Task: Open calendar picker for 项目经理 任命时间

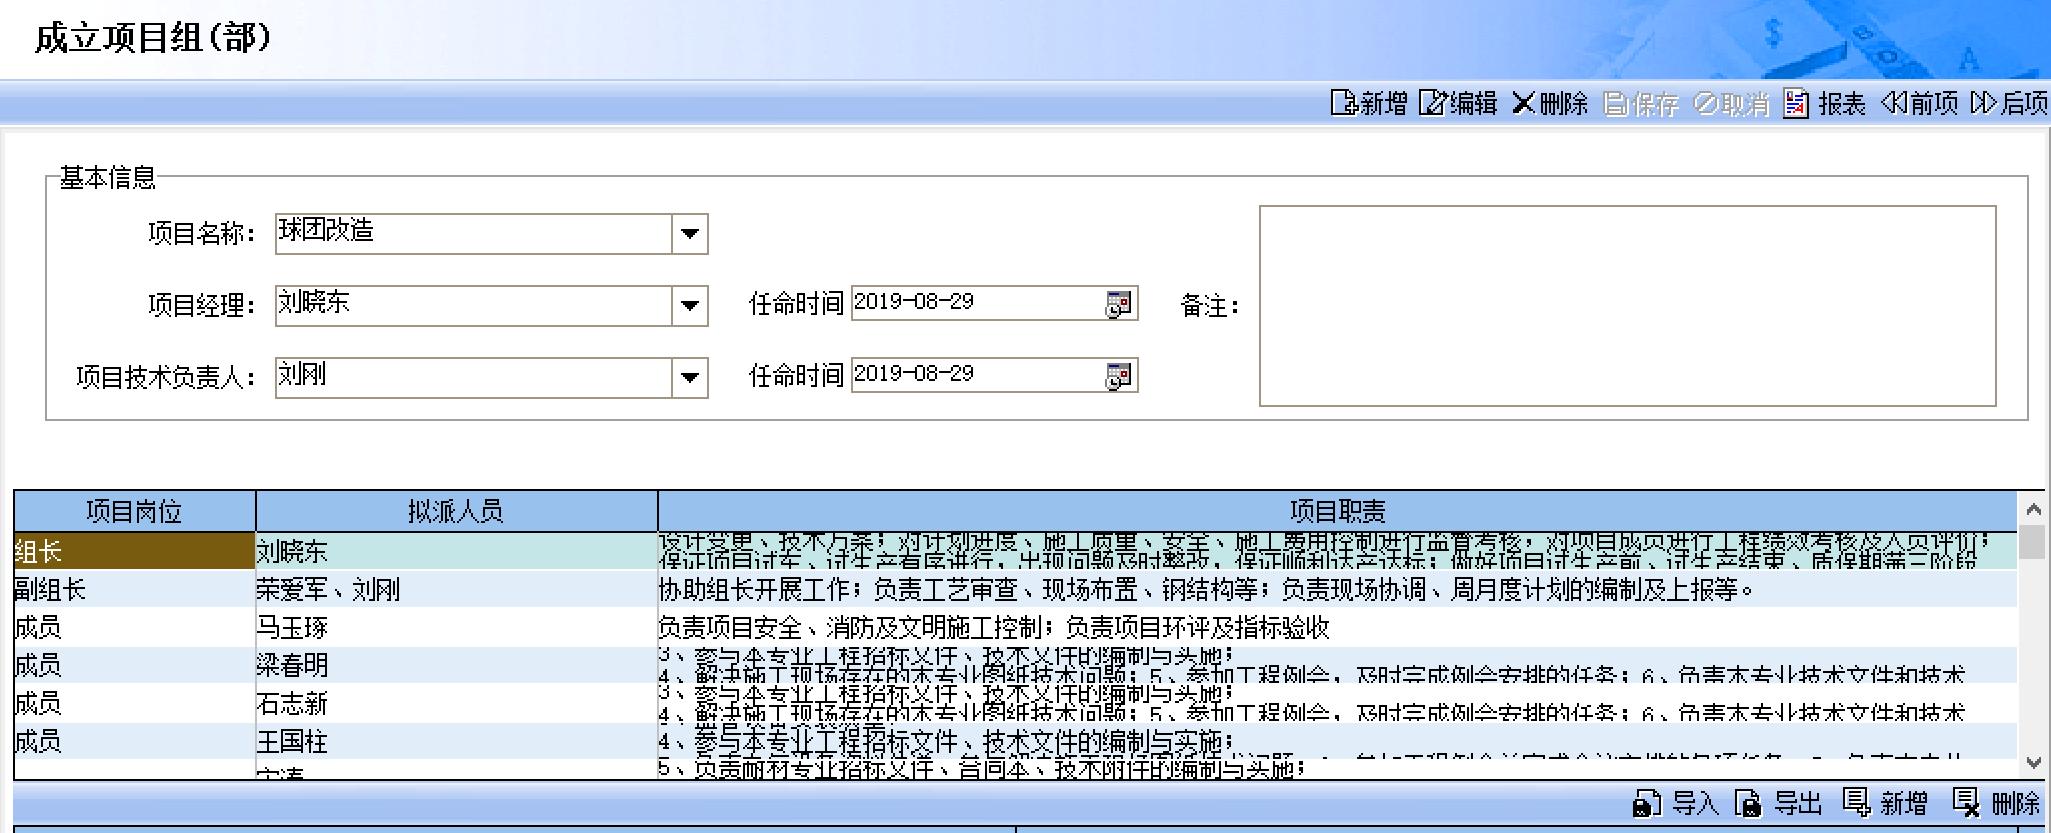Action: [1118, 304]
